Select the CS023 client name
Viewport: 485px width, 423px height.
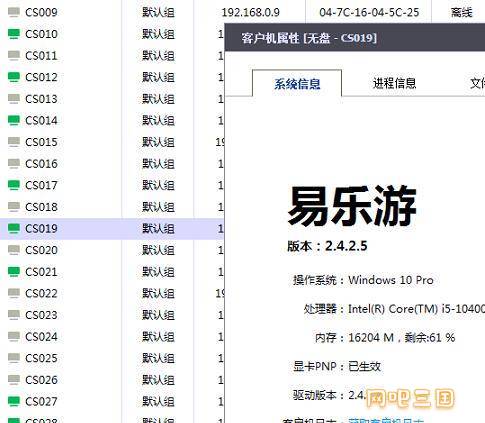tap(41, 315)
